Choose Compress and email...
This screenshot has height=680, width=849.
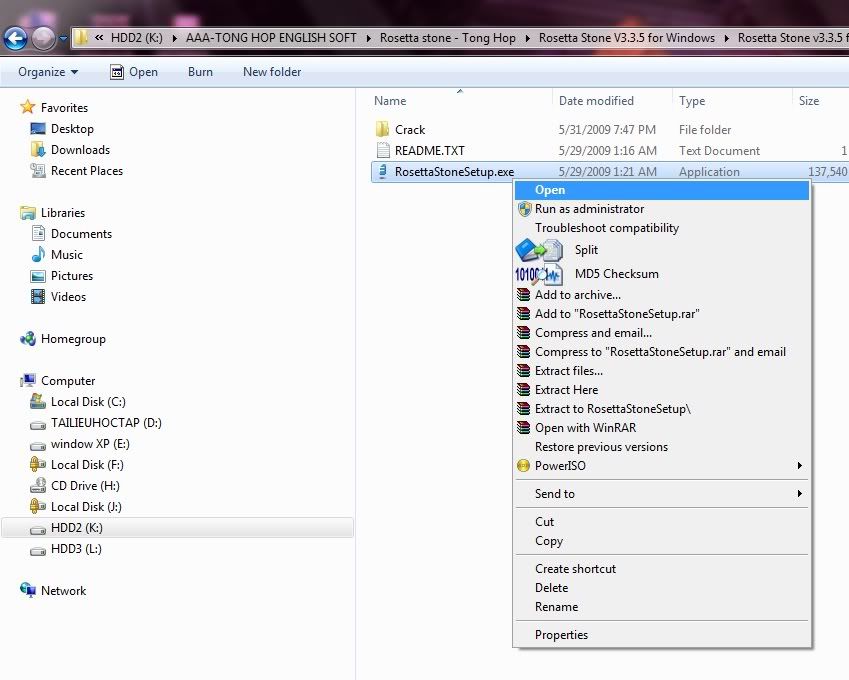tap(662, 333)
